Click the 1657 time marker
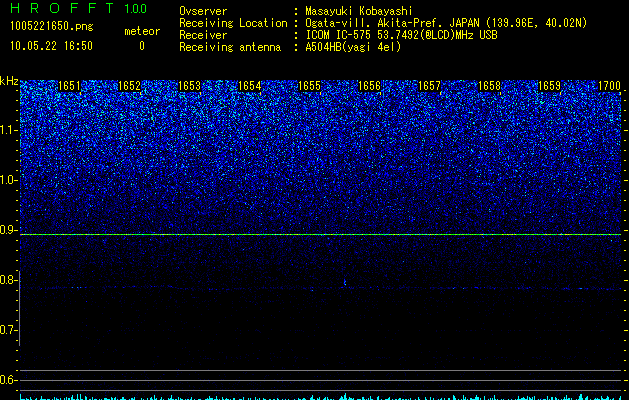Viewport: 629px width, 400px height. 430,86
